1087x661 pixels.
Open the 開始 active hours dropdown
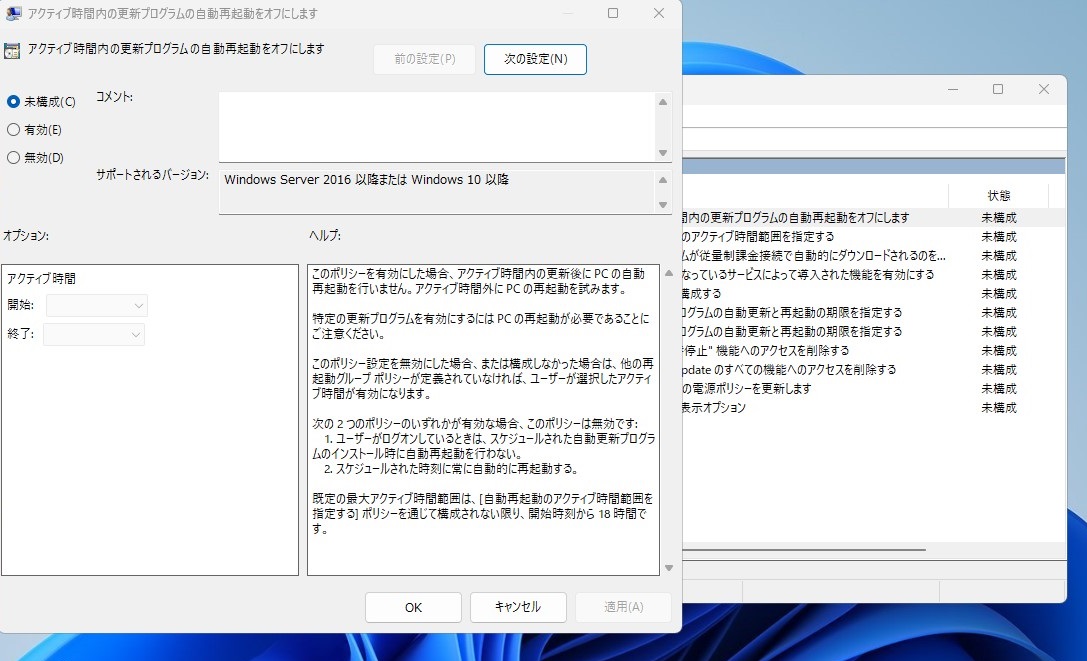[96, 305]
